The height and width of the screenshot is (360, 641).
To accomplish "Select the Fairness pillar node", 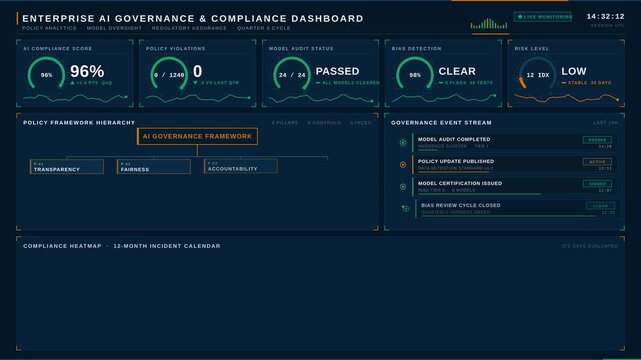I will click(x=154, y=167).
